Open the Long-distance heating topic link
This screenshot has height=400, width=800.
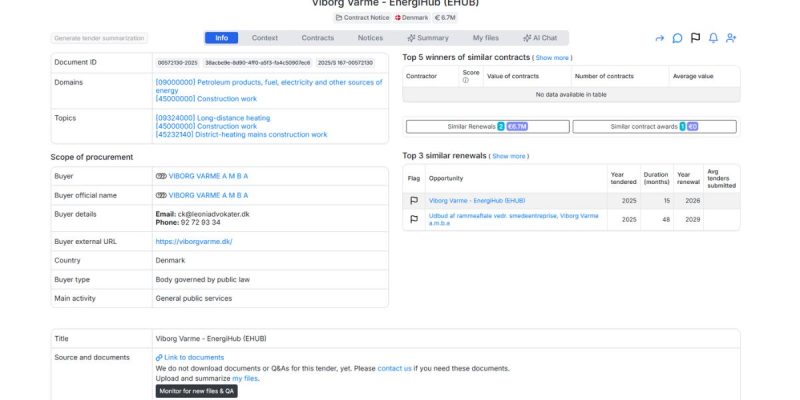(x=213, y=118)
